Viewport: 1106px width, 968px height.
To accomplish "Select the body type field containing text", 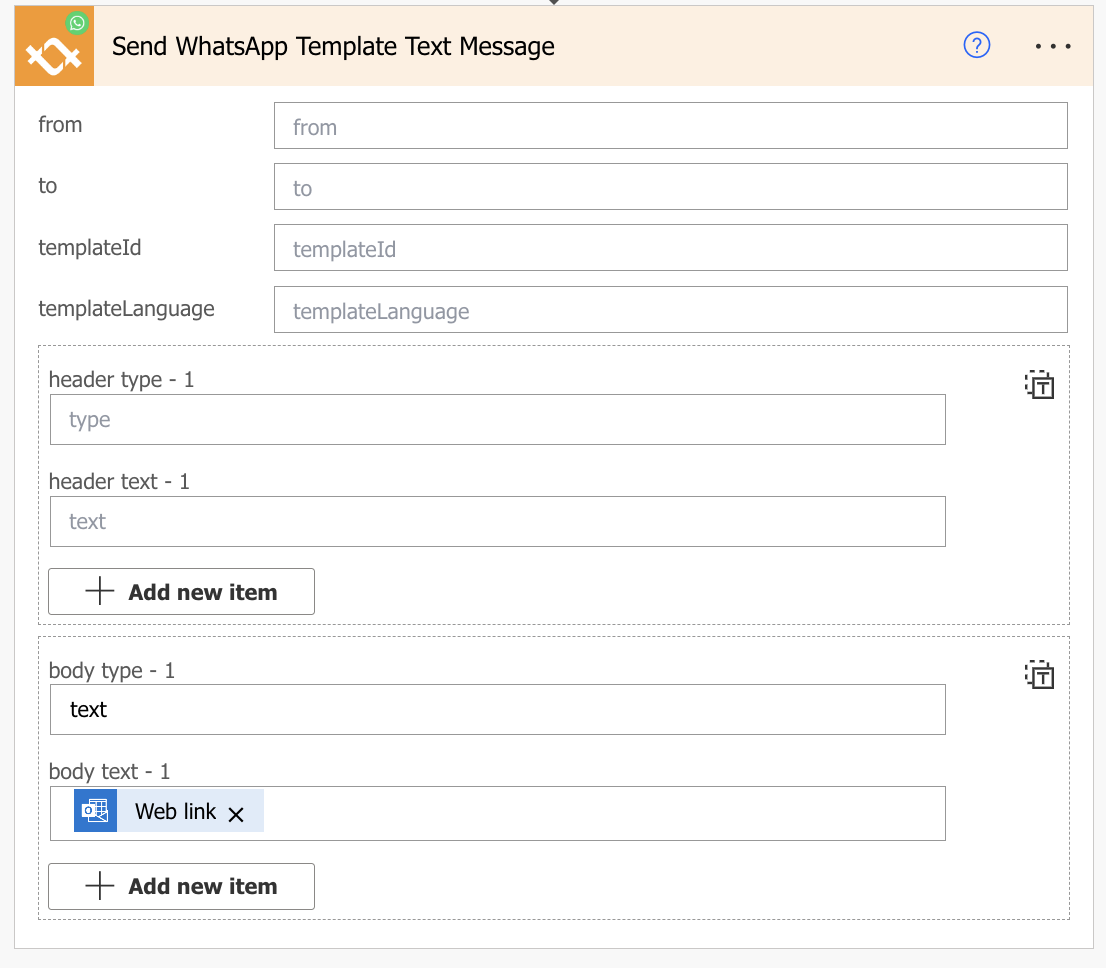I will pyautogui.click(x=497, y=710).
